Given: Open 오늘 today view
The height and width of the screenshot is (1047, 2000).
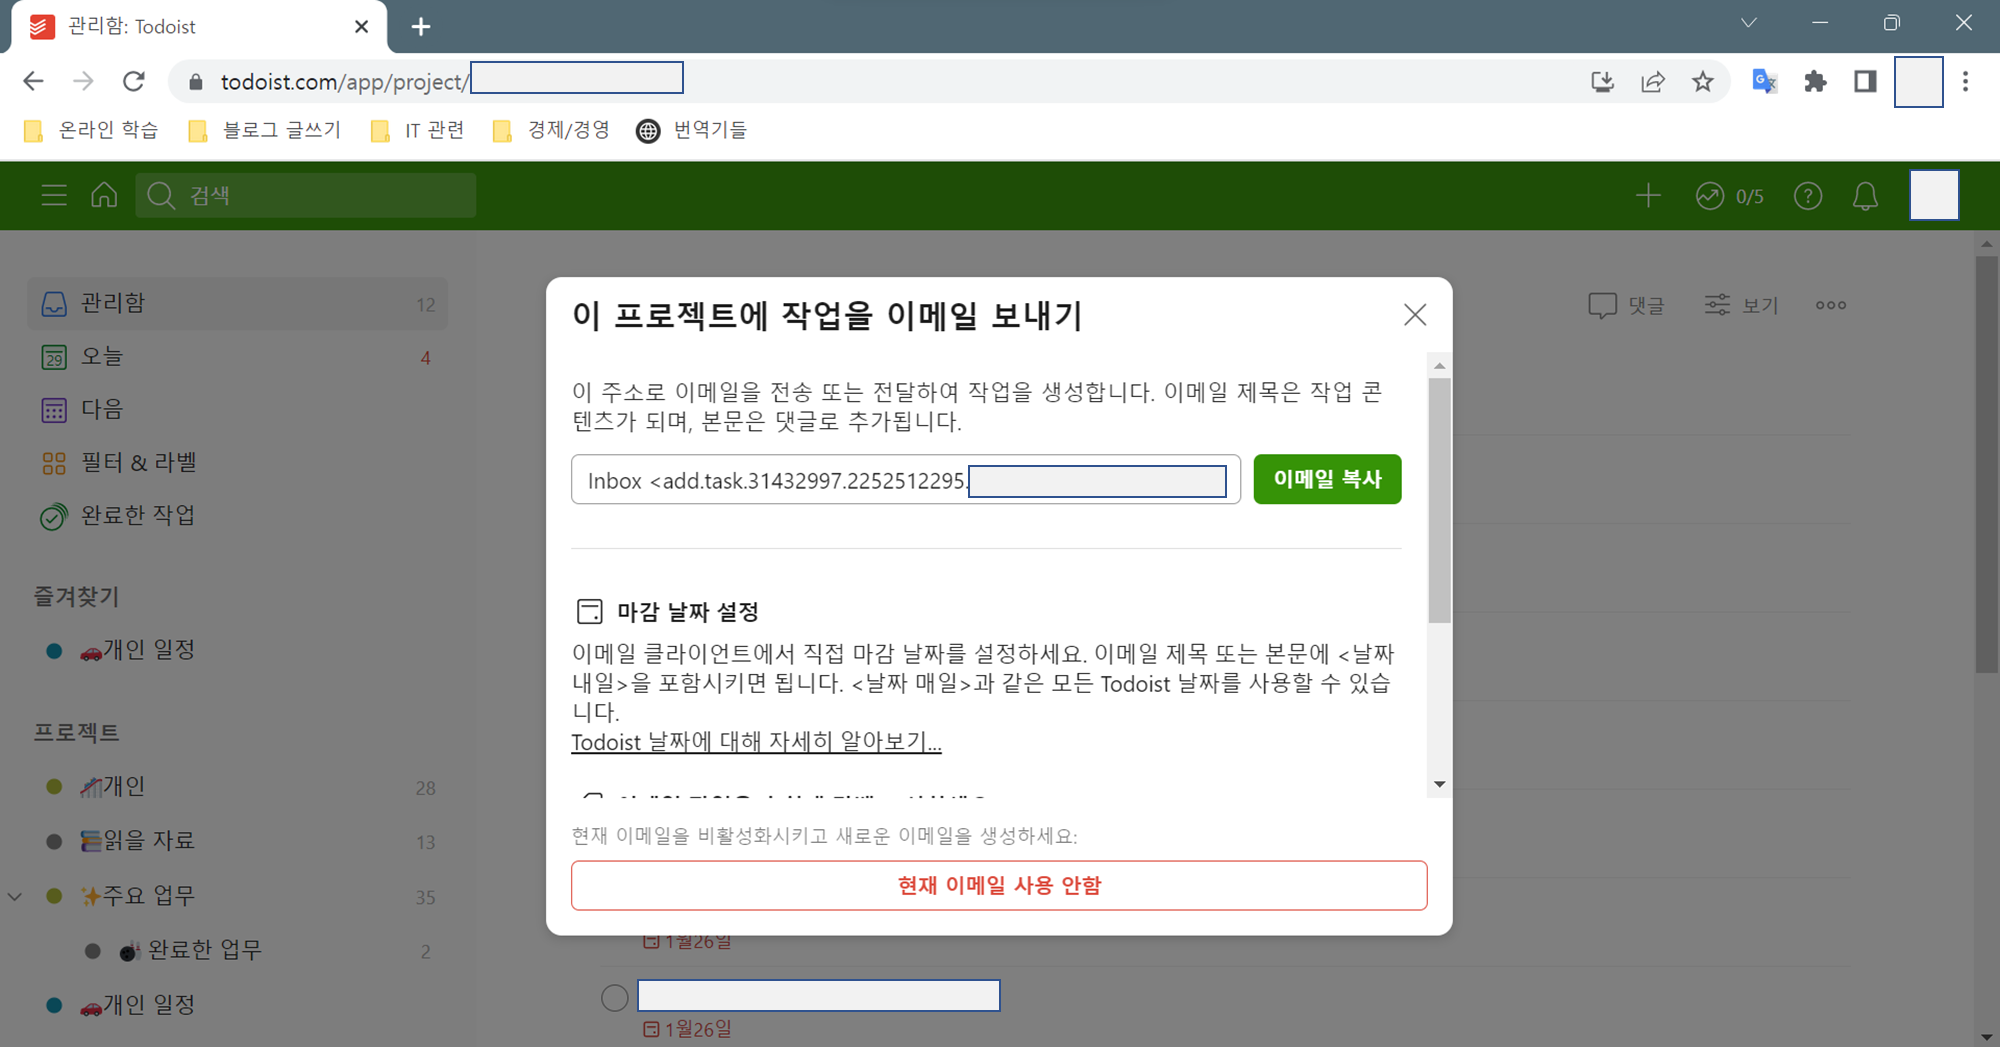Looking at the screenshot, I should point(237,357).
